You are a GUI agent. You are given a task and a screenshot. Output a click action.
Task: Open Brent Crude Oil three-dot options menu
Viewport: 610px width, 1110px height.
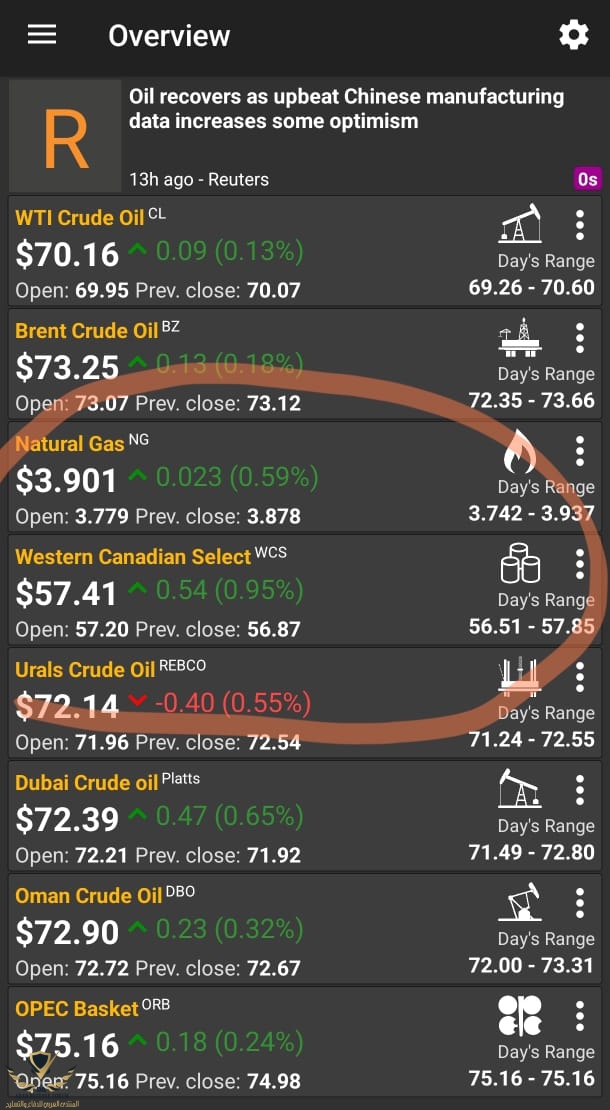[579, 338]
